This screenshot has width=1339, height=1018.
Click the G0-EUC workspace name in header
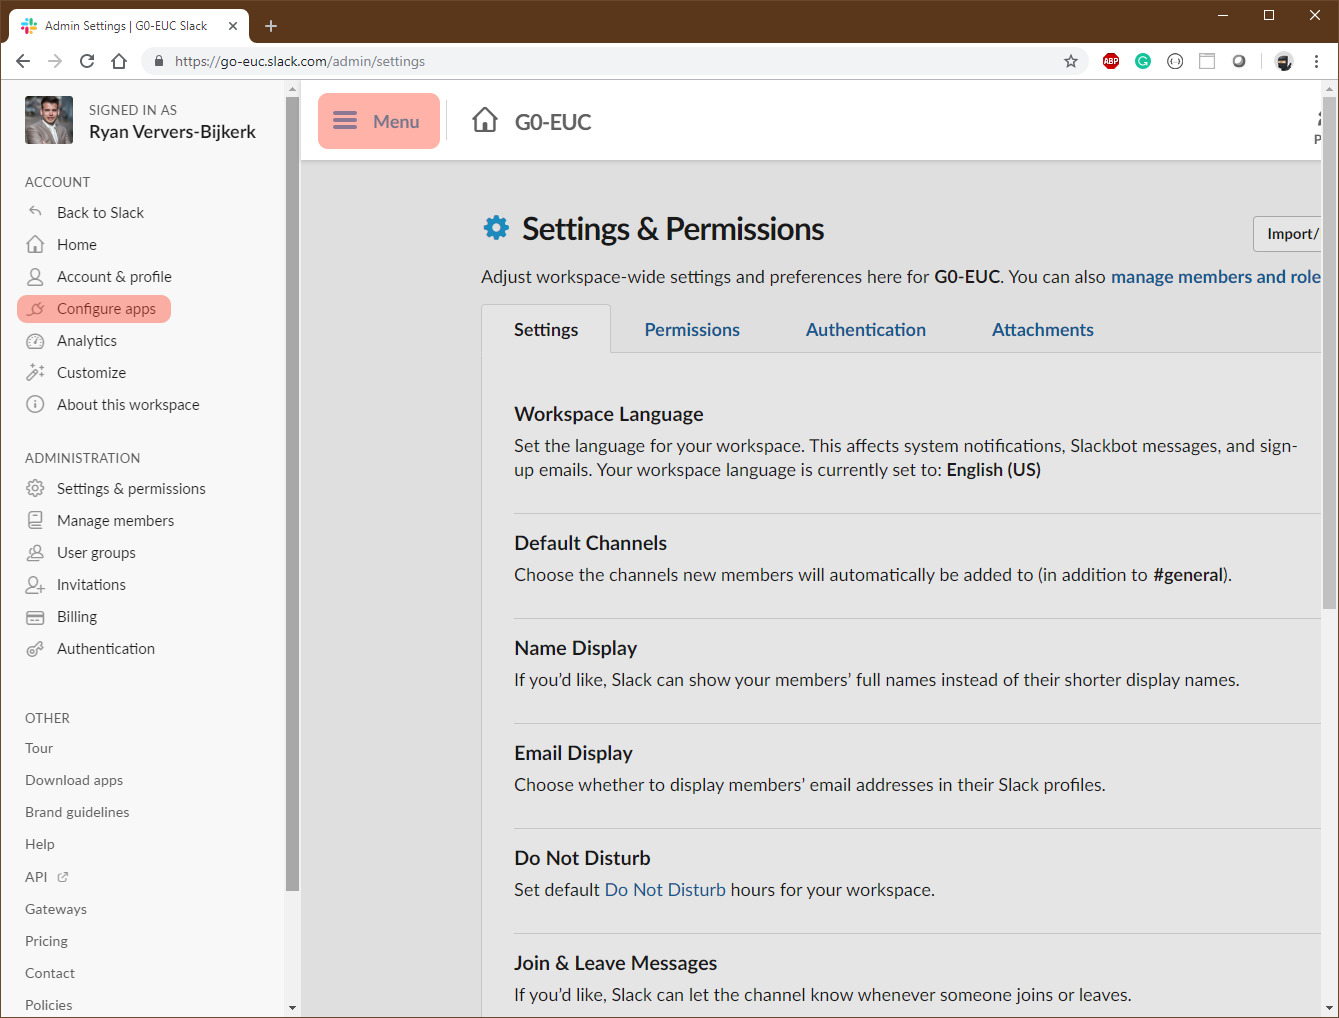[553, 122]
